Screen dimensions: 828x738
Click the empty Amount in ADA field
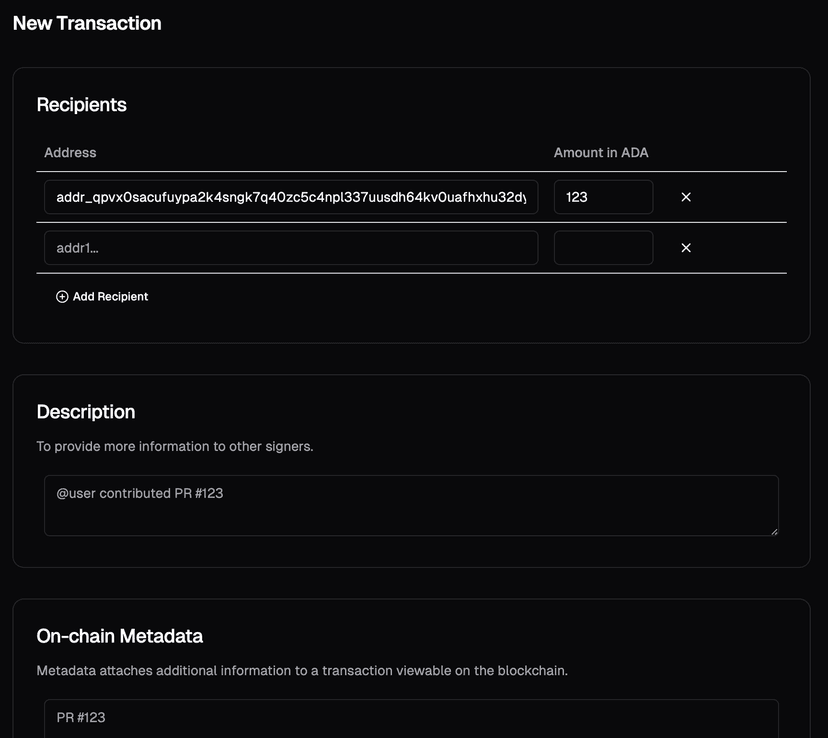(603, 247)
